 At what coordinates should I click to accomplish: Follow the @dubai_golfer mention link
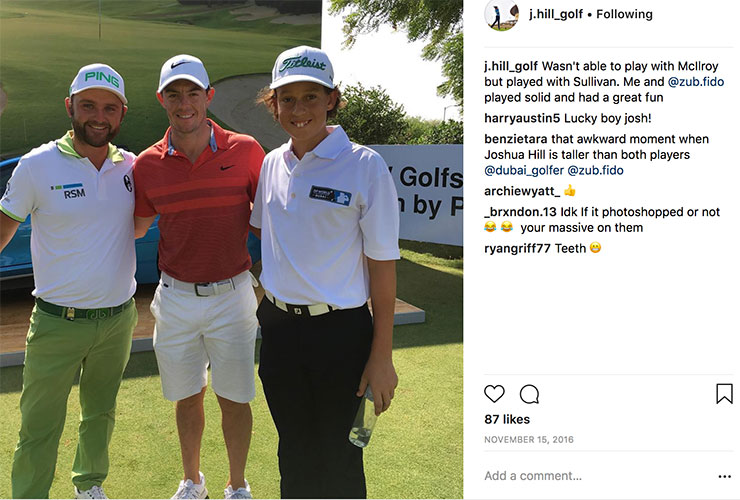tap(524, 170)
